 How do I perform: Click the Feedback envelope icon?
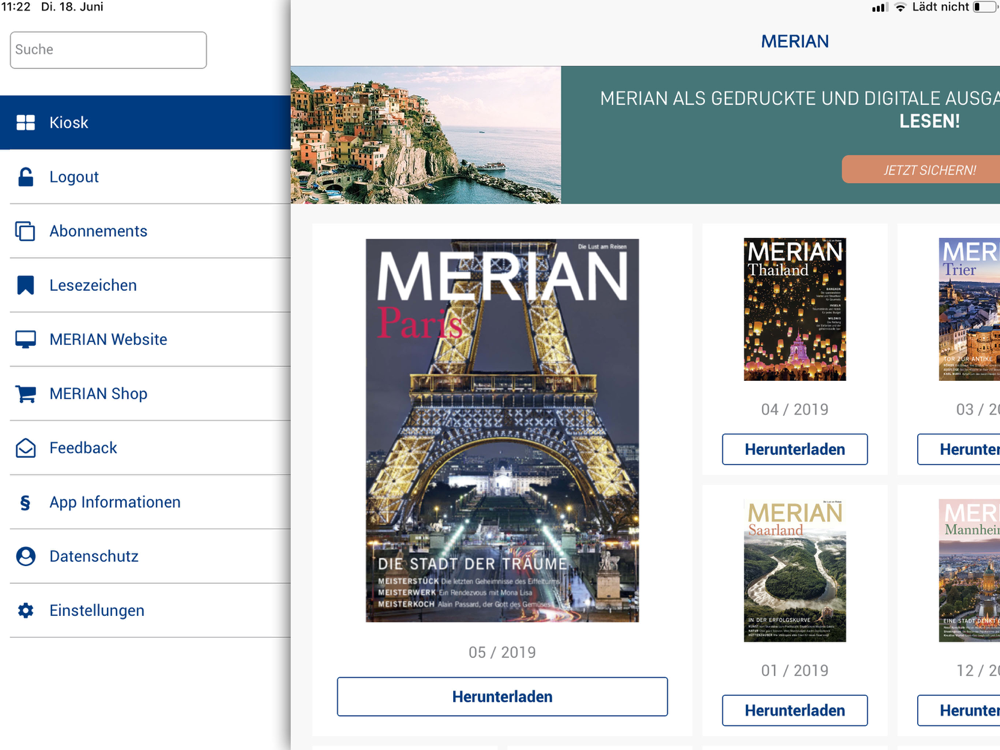26,448
